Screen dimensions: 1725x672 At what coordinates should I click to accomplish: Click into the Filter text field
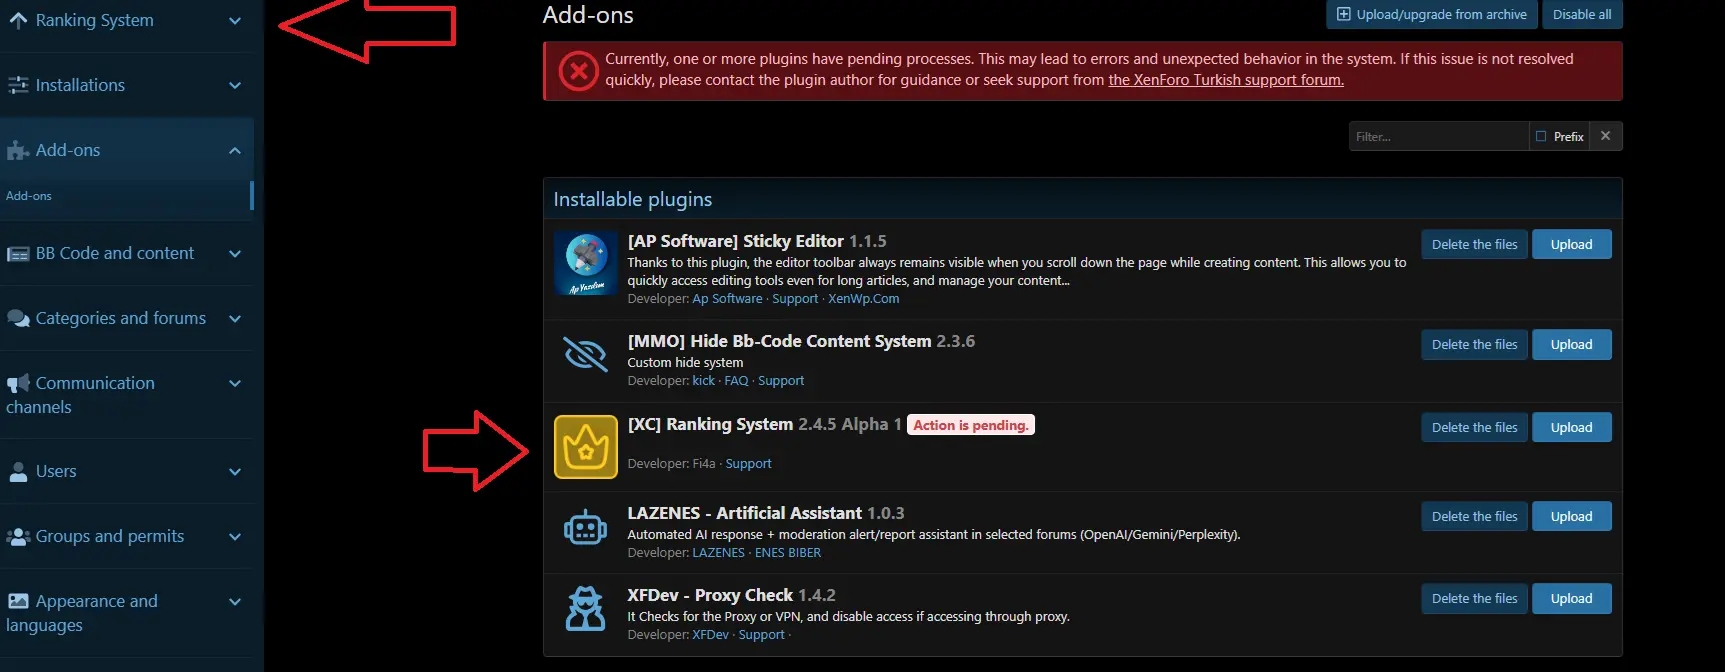(1437, 136)
